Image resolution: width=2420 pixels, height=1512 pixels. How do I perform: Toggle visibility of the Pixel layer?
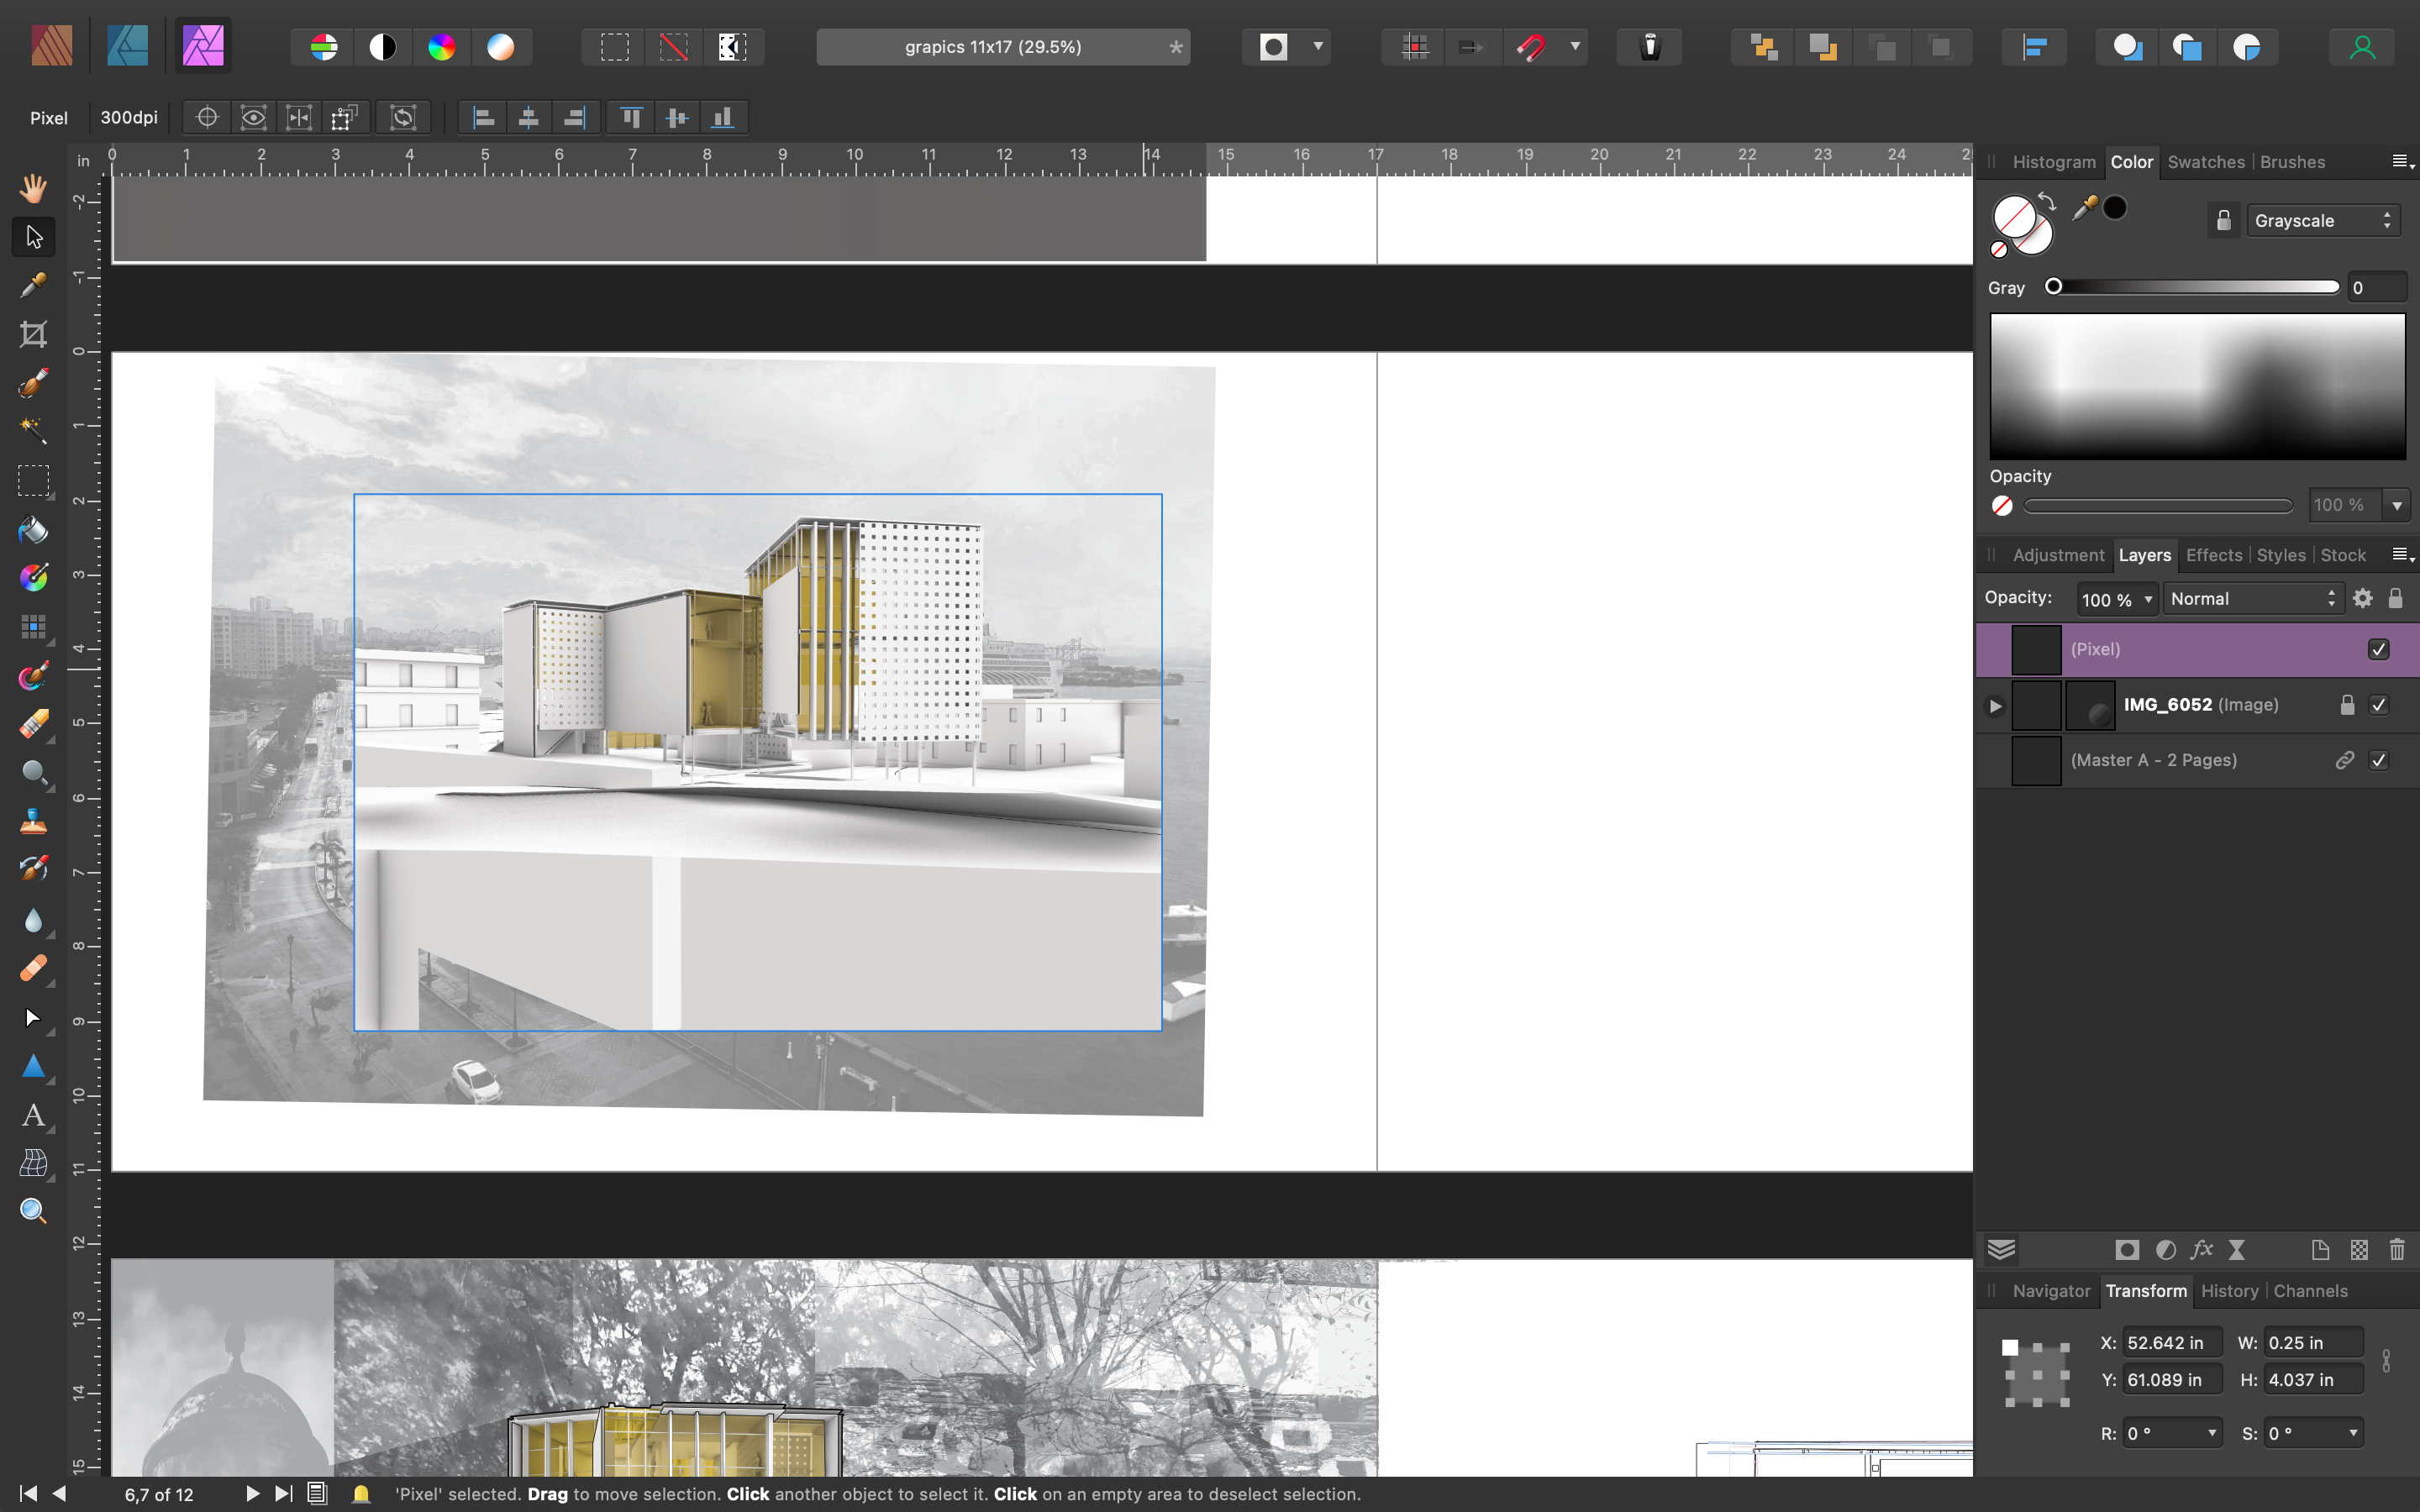click(2378, 650)
